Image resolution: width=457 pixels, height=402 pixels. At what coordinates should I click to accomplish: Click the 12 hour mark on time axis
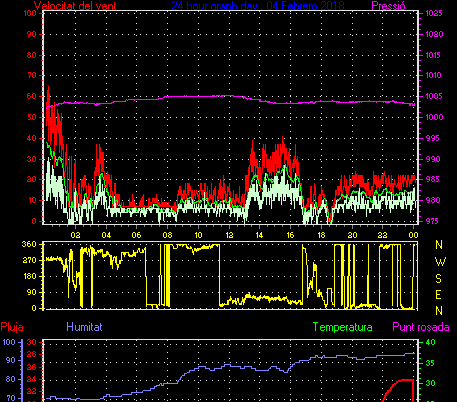pyautogui.click(x=229, y=235)
